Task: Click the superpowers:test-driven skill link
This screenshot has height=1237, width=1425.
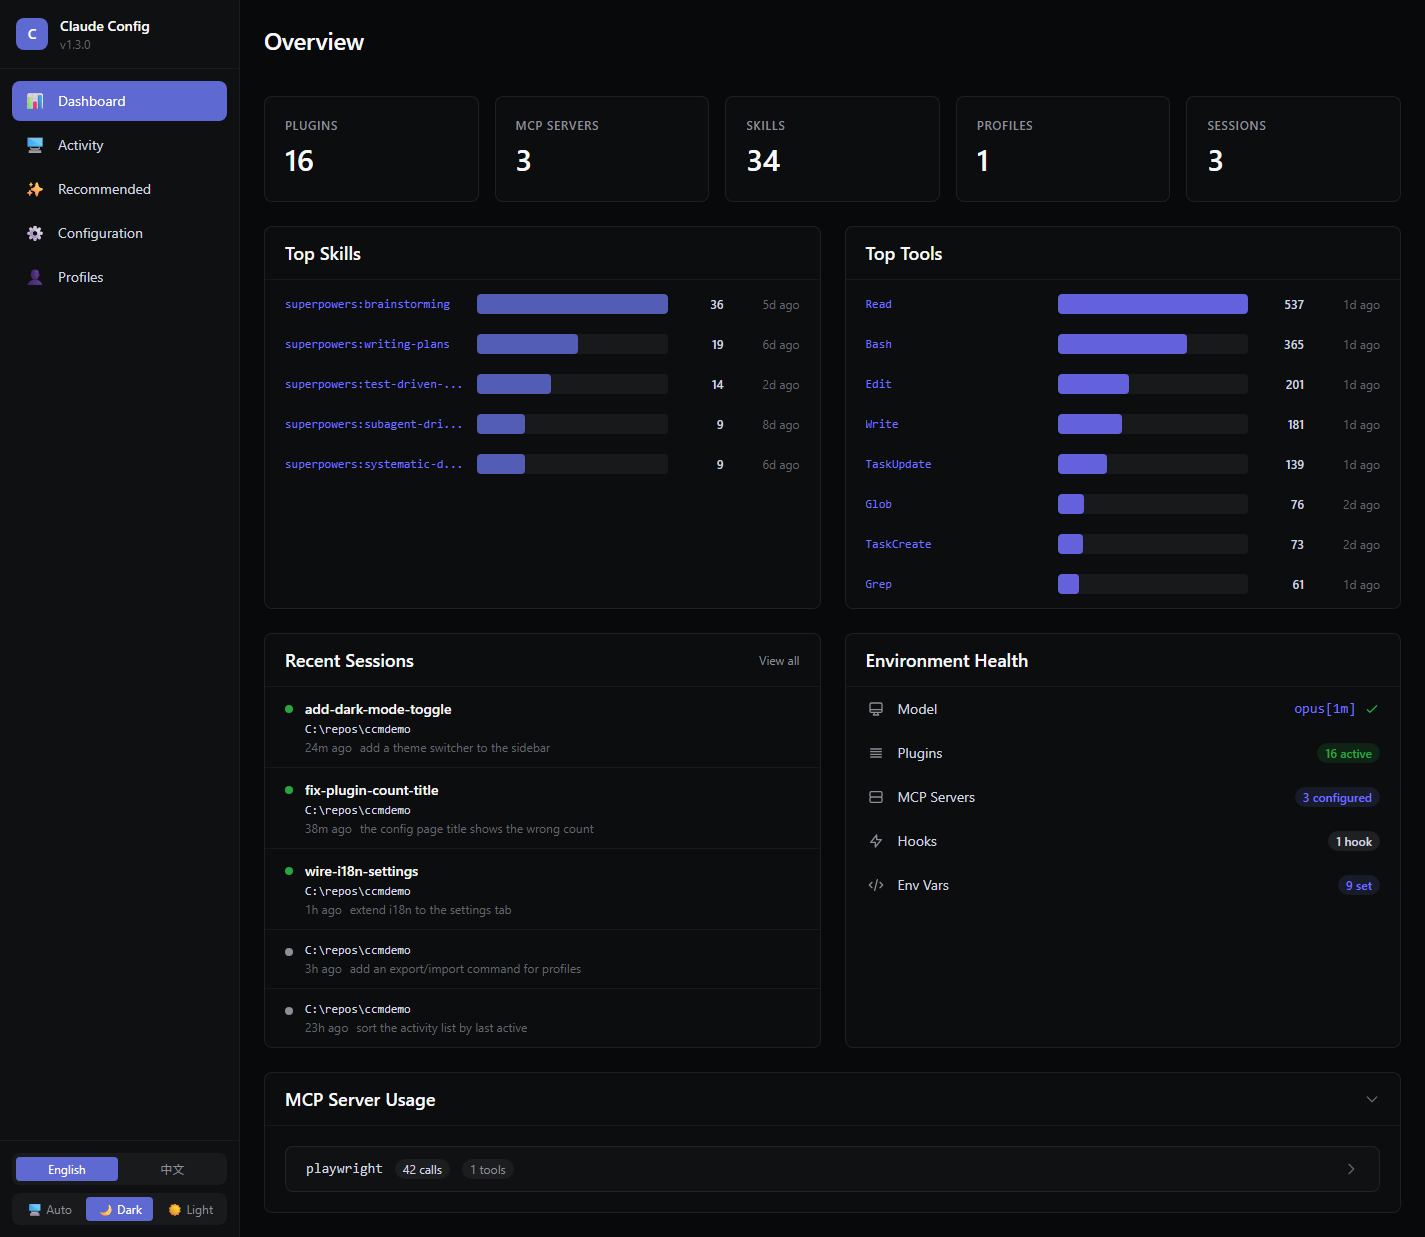Action: tap(373, 384)
